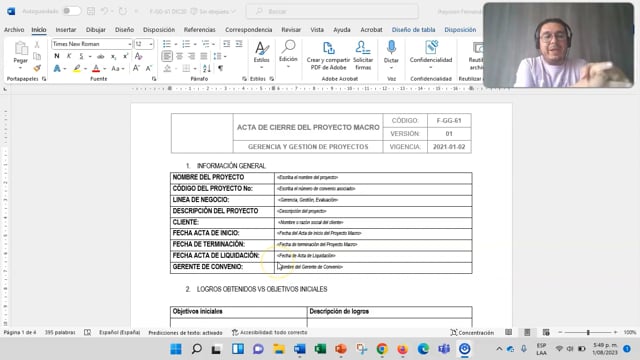
Task: Open Excel from the taskbar
Action: click(x=320, y=349)
